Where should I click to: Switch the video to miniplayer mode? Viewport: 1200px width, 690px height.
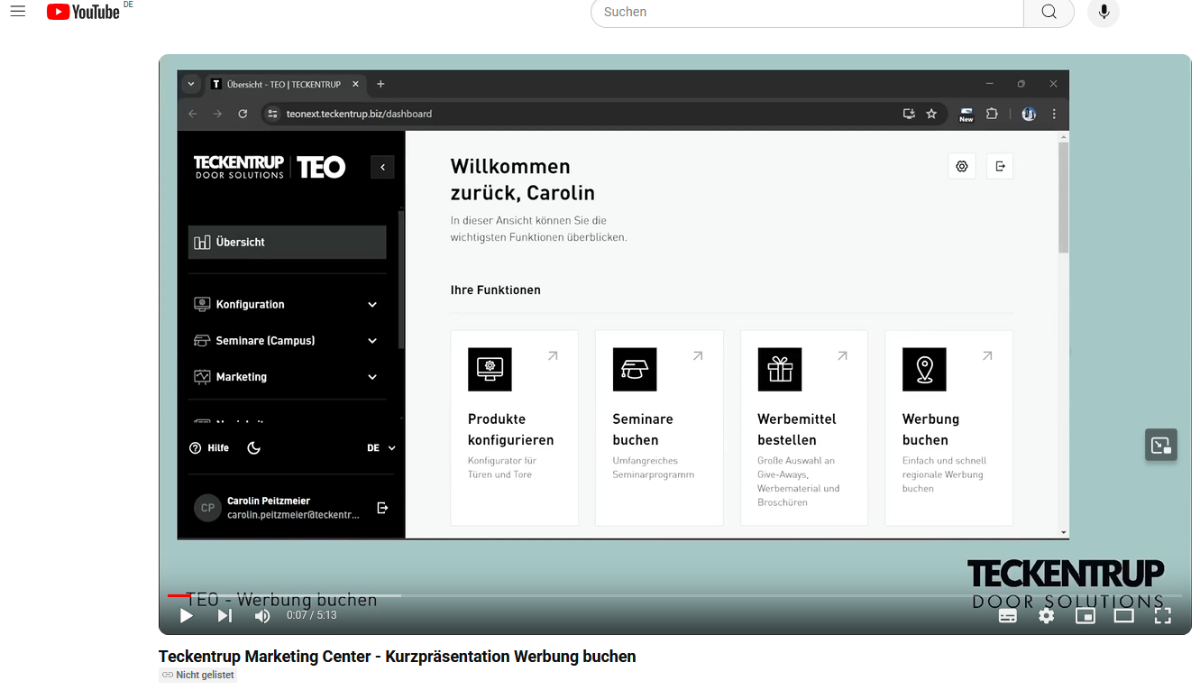[1085, 616]
